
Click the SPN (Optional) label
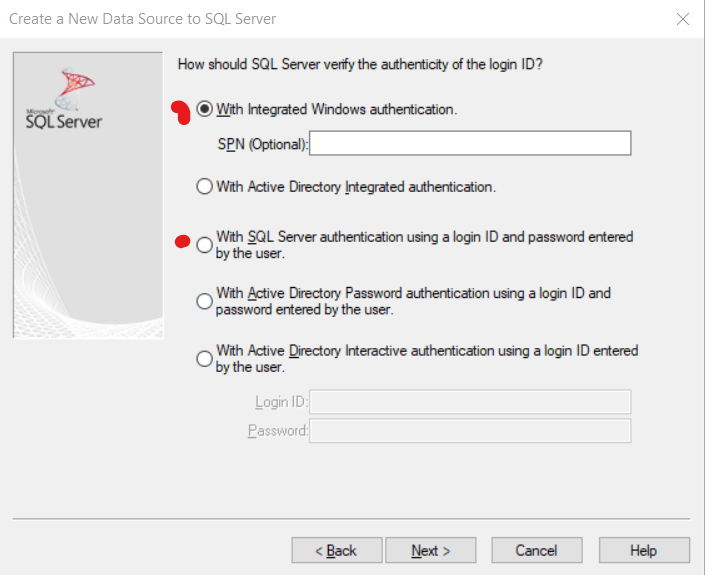tap(262, 144)
